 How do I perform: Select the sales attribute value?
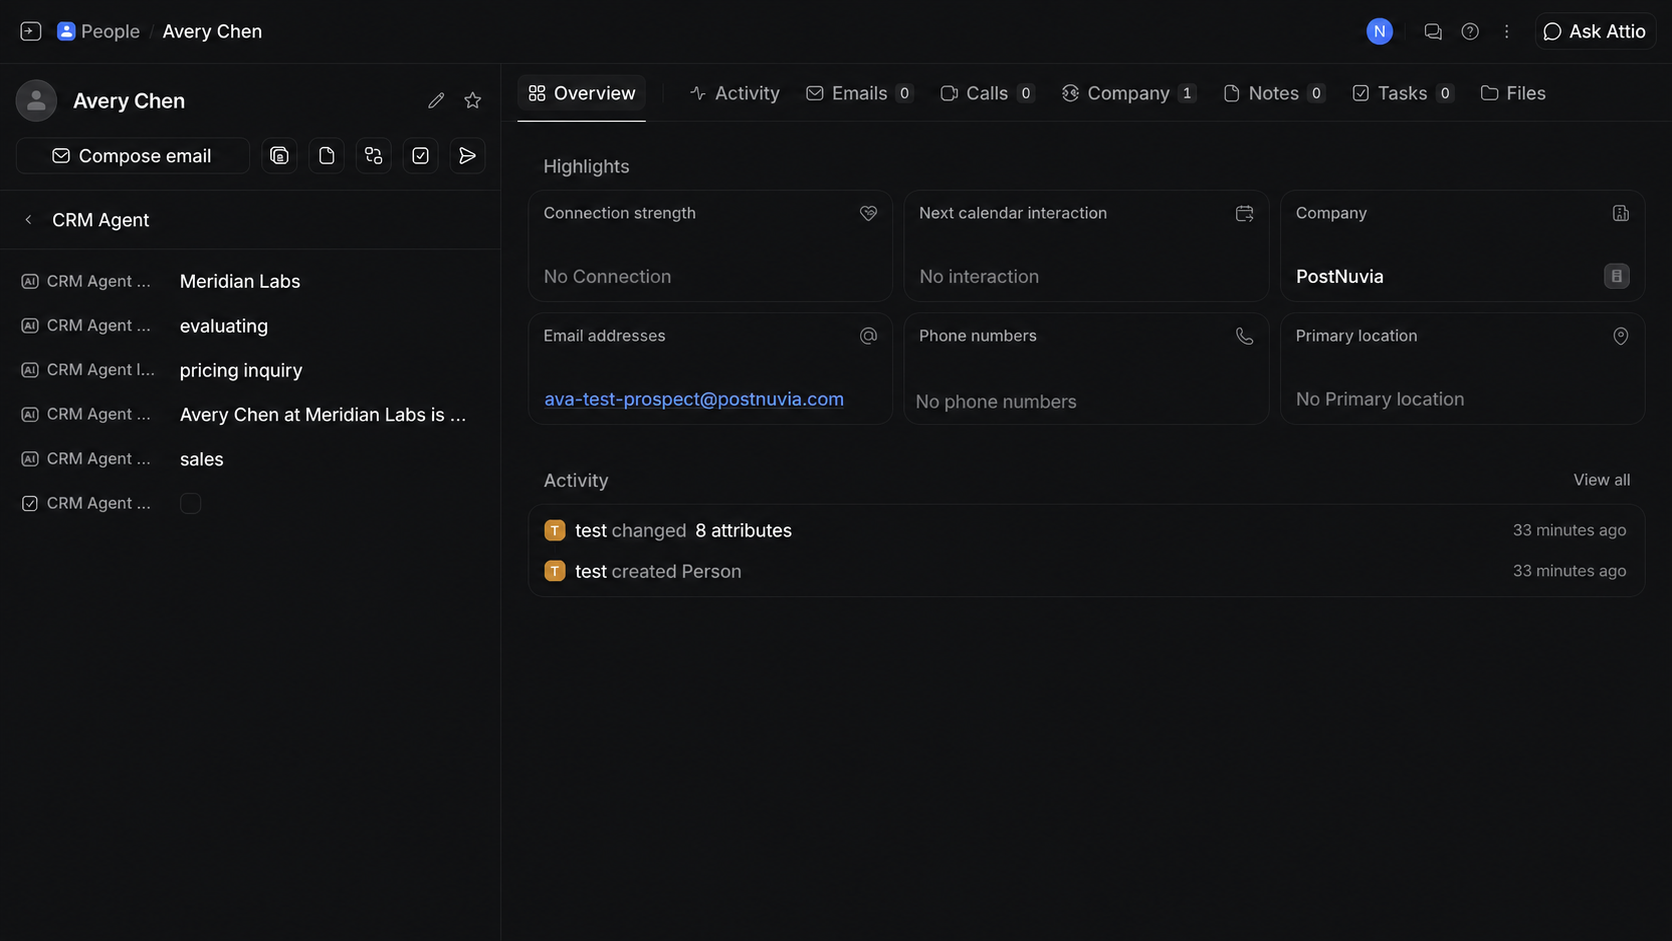click(201, 458)
